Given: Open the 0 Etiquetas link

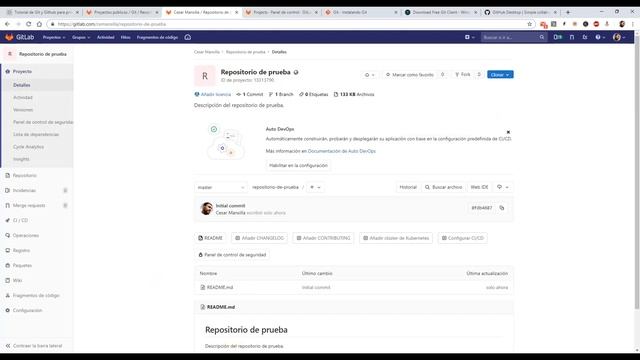Looking at the screenshot, I should click(313, 94).
